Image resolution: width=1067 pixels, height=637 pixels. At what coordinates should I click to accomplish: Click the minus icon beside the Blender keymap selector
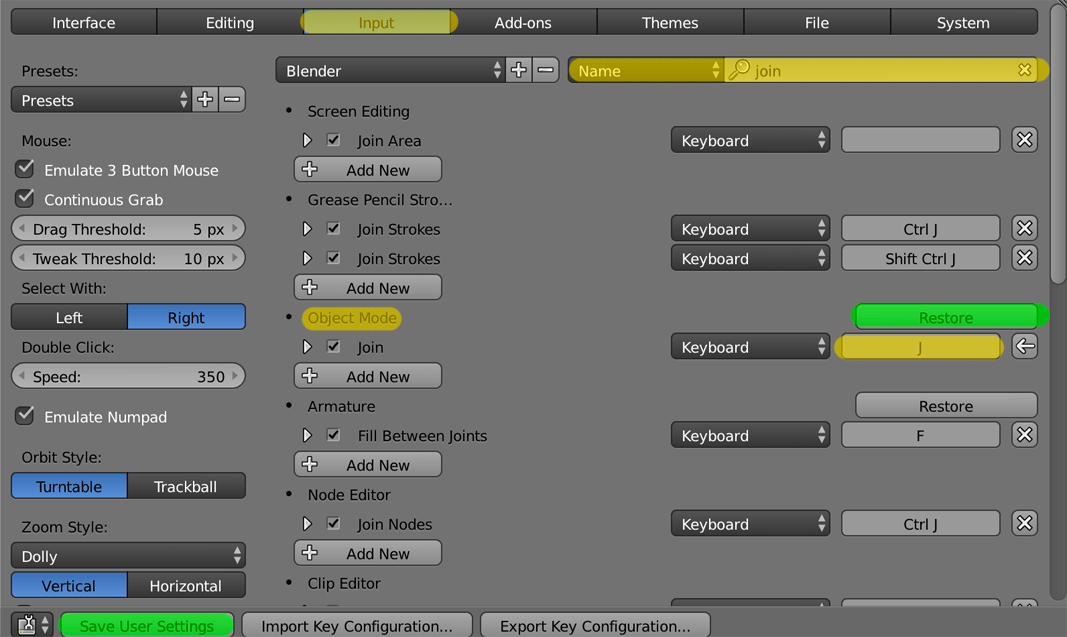pyautogui.click(x=545, y=69)
